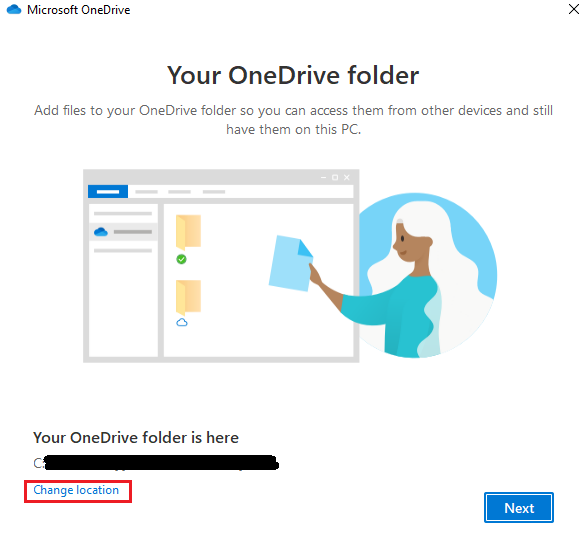Close the Microsoft OneDrive dialog

[574, 9]
